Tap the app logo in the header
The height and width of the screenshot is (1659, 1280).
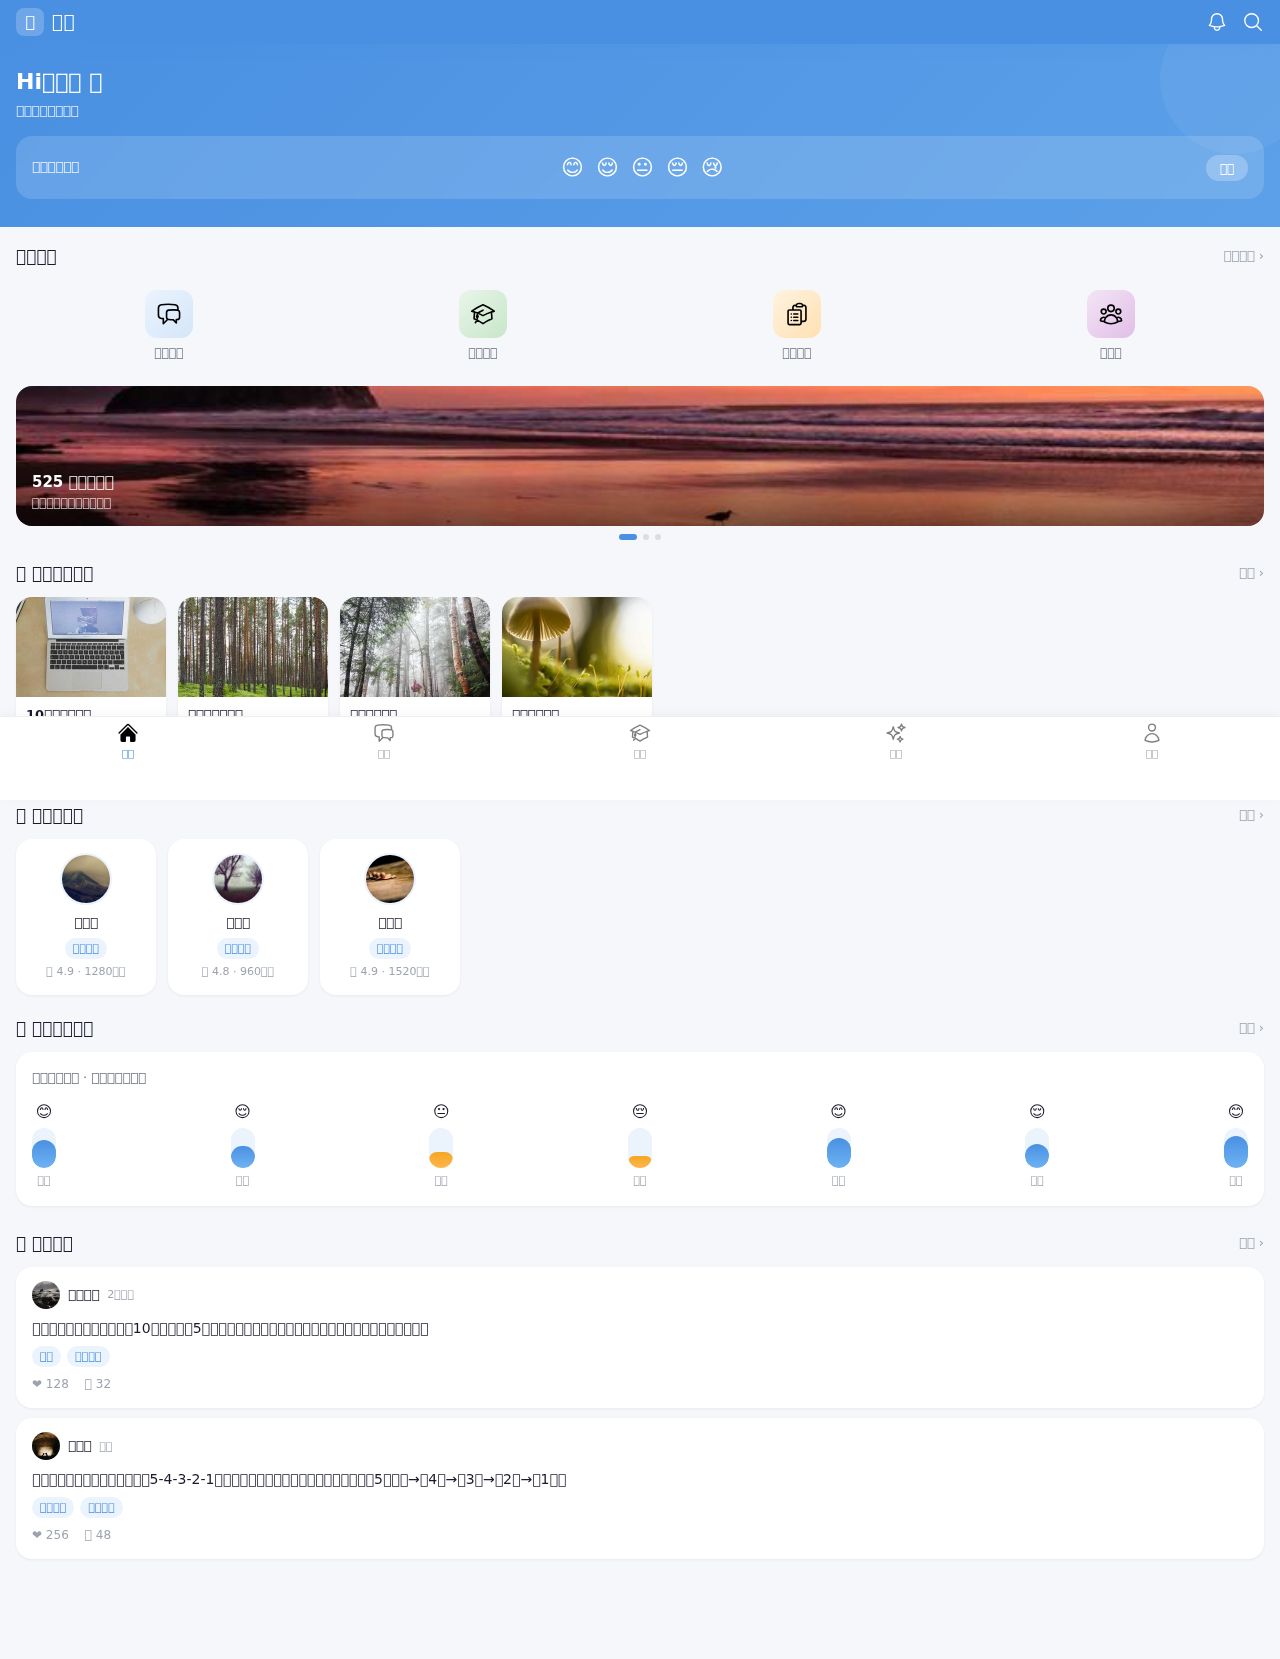30,22
